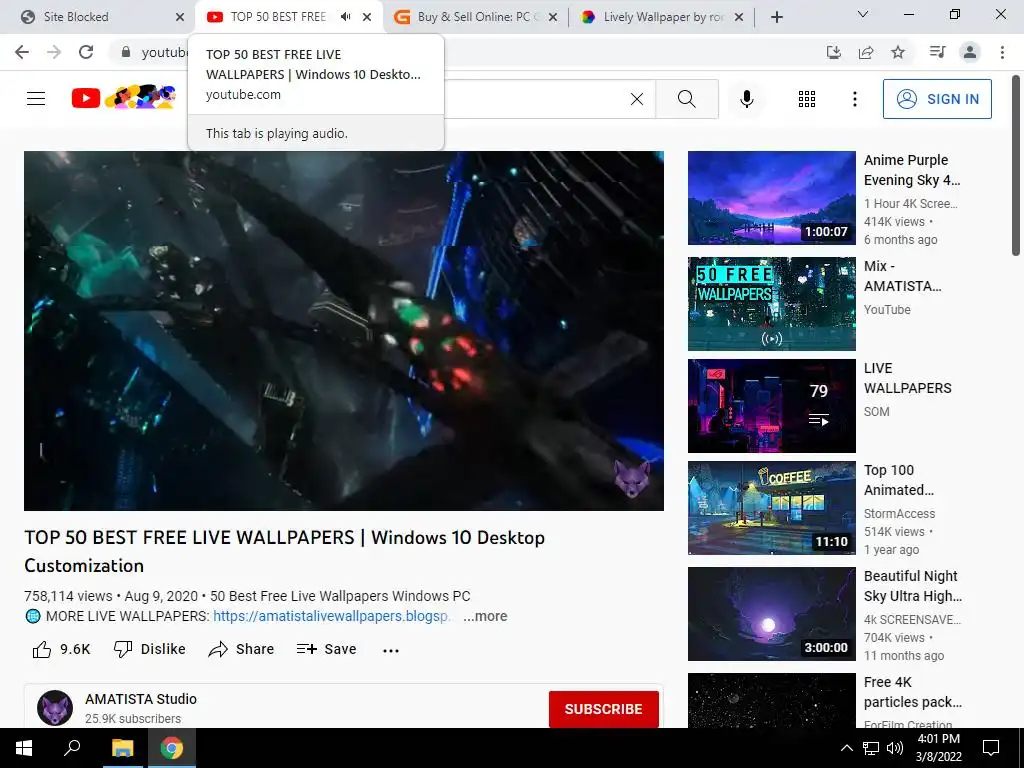Click the video player to pause
The width and height of the screenshot is (1024, 768).
[x=344, y=330]
